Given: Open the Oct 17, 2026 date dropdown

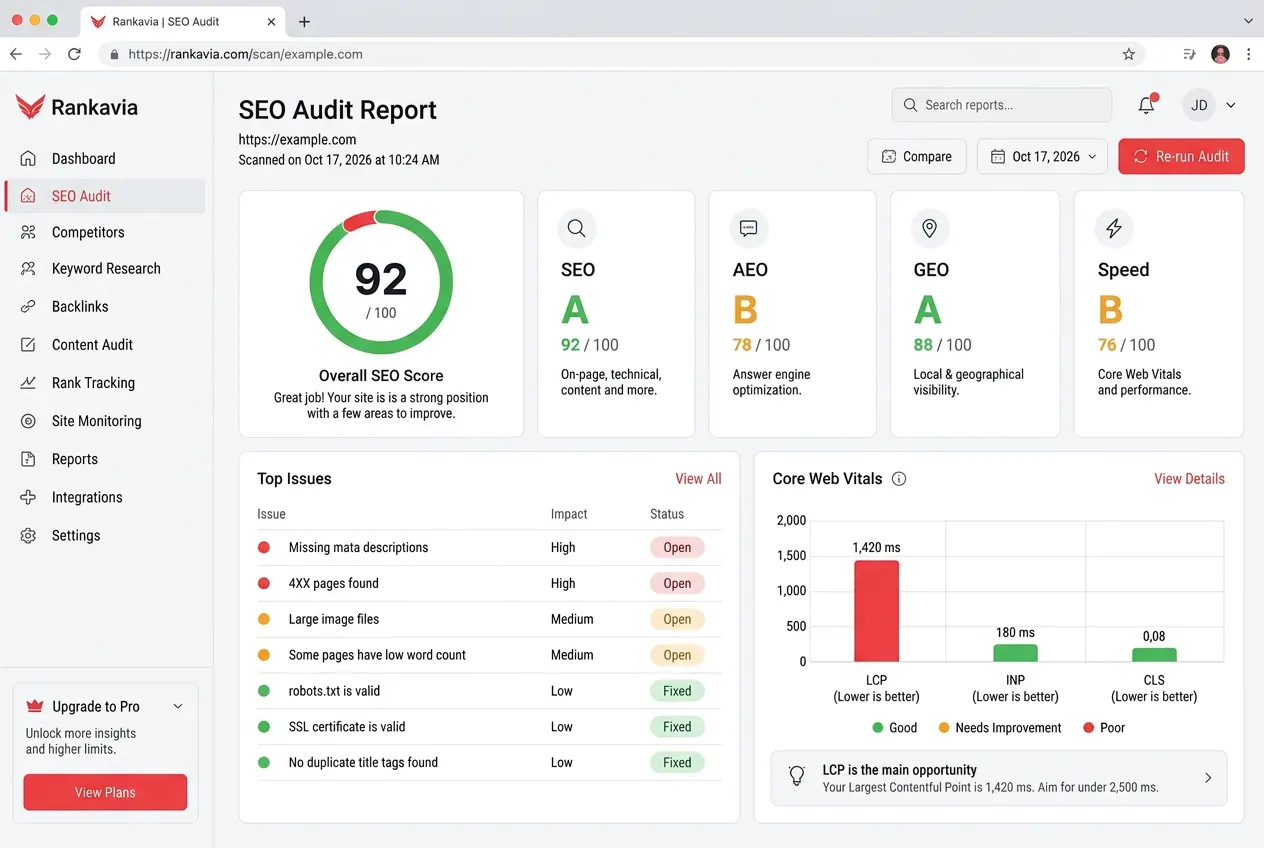Looking at the screenshot, I should (x=1042, y=156).
